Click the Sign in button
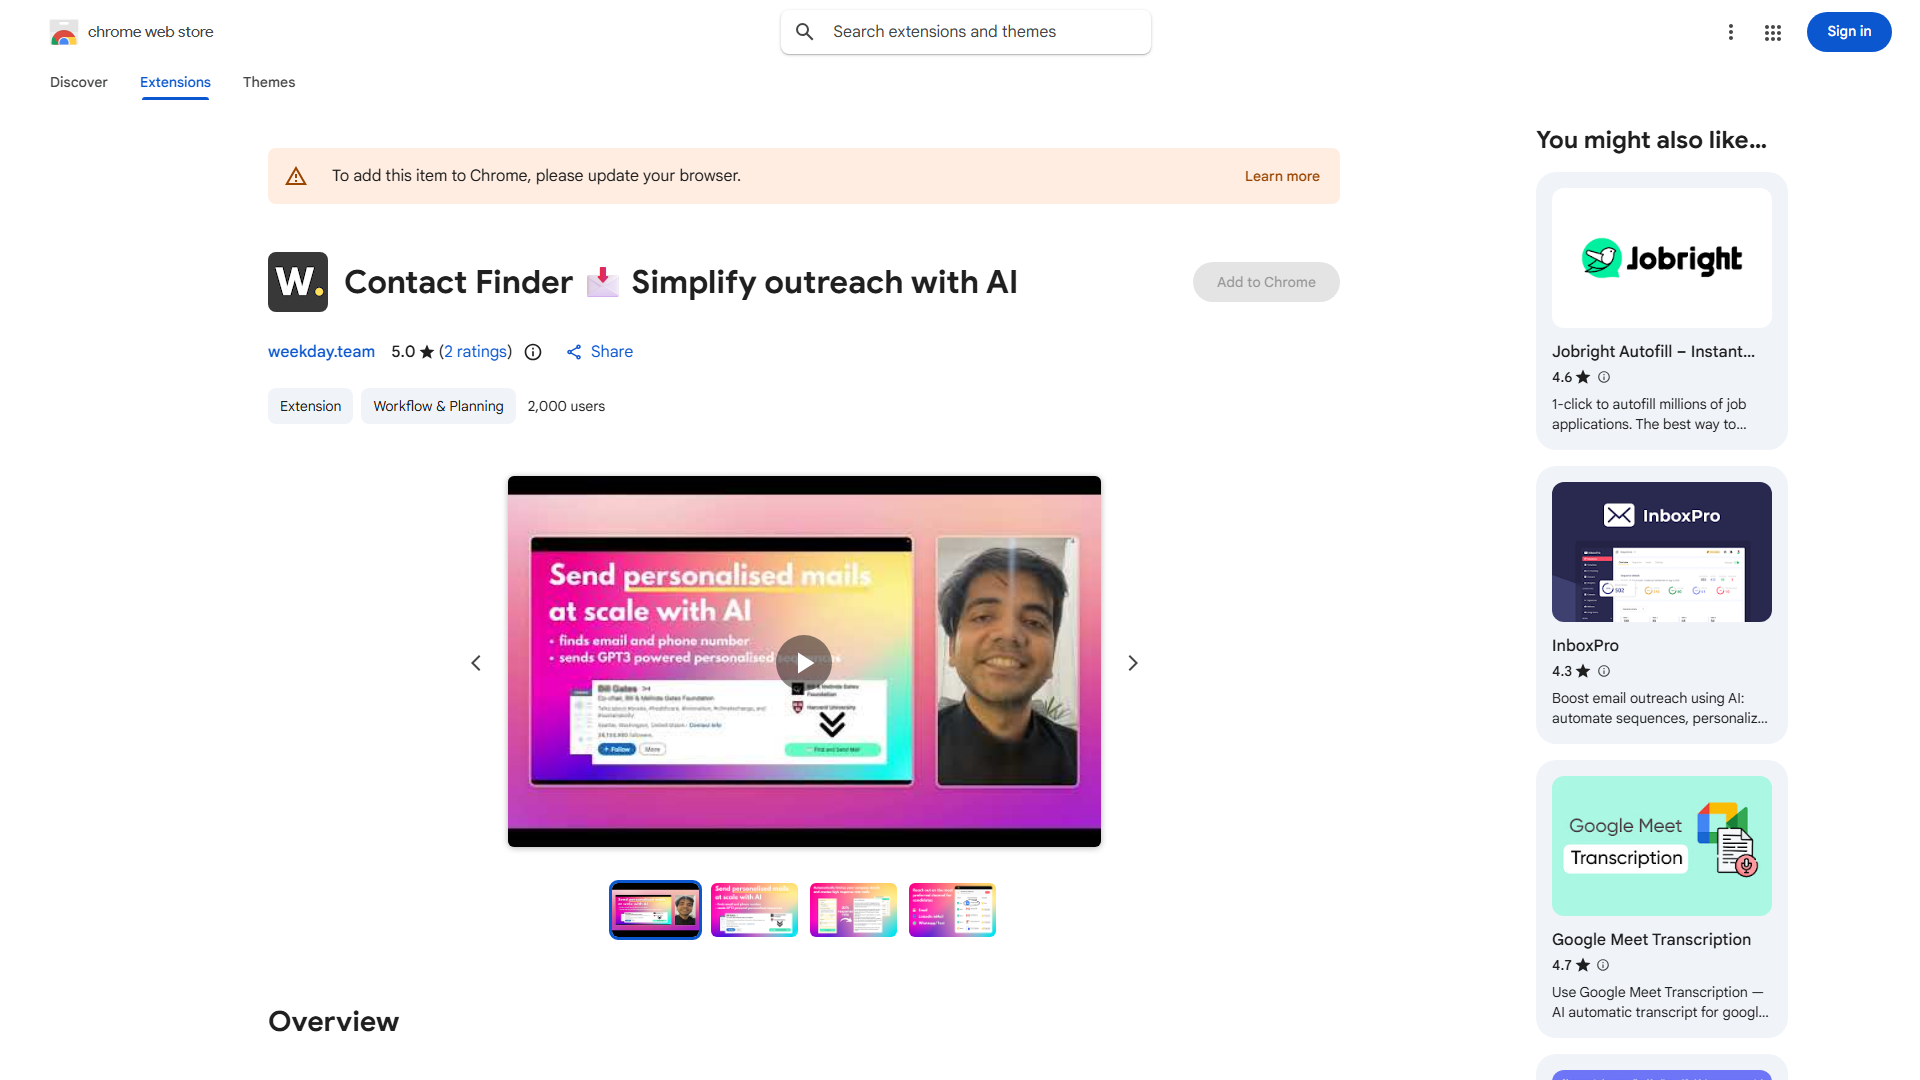 [1849, 32]
